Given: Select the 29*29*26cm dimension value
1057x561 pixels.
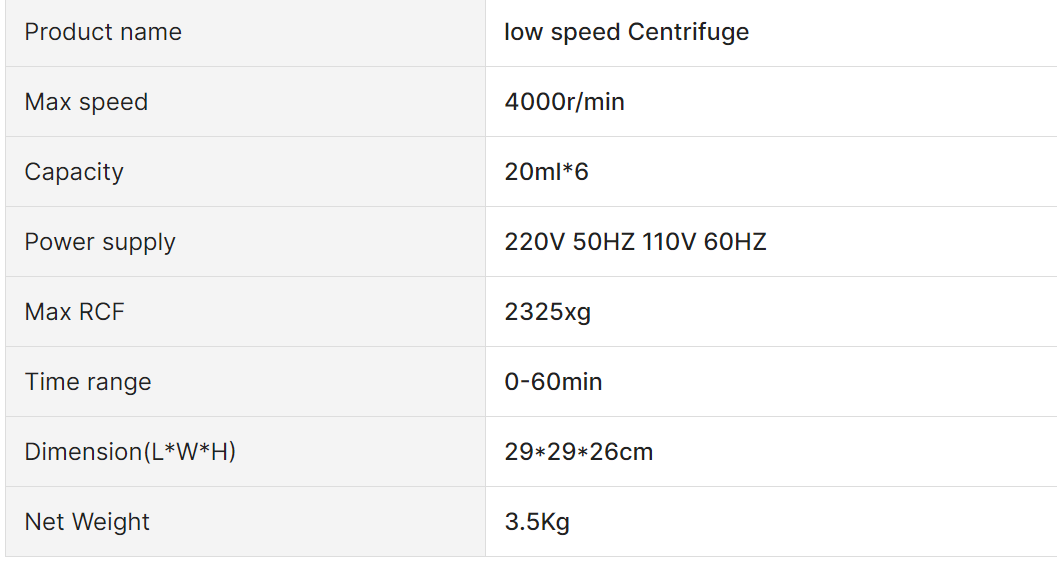Looking at the screenshot, I should 578,452.
